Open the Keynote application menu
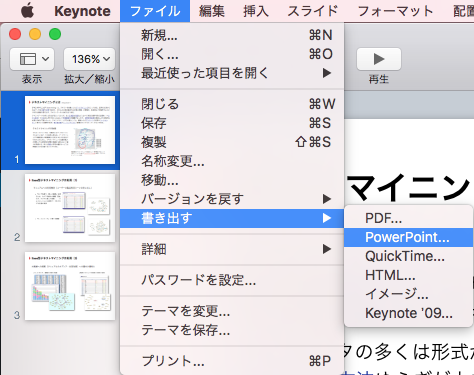Image resolution: width=474 pixels, height=375 pixels. (x=82, y=11)
